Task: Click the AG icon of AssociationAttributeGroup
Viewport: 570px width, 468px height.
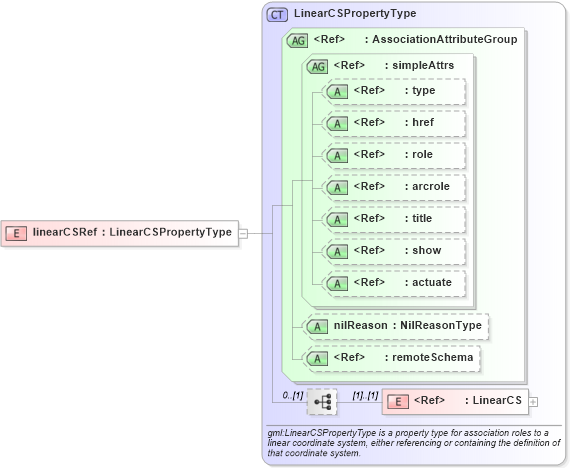Action: point(297,40)
